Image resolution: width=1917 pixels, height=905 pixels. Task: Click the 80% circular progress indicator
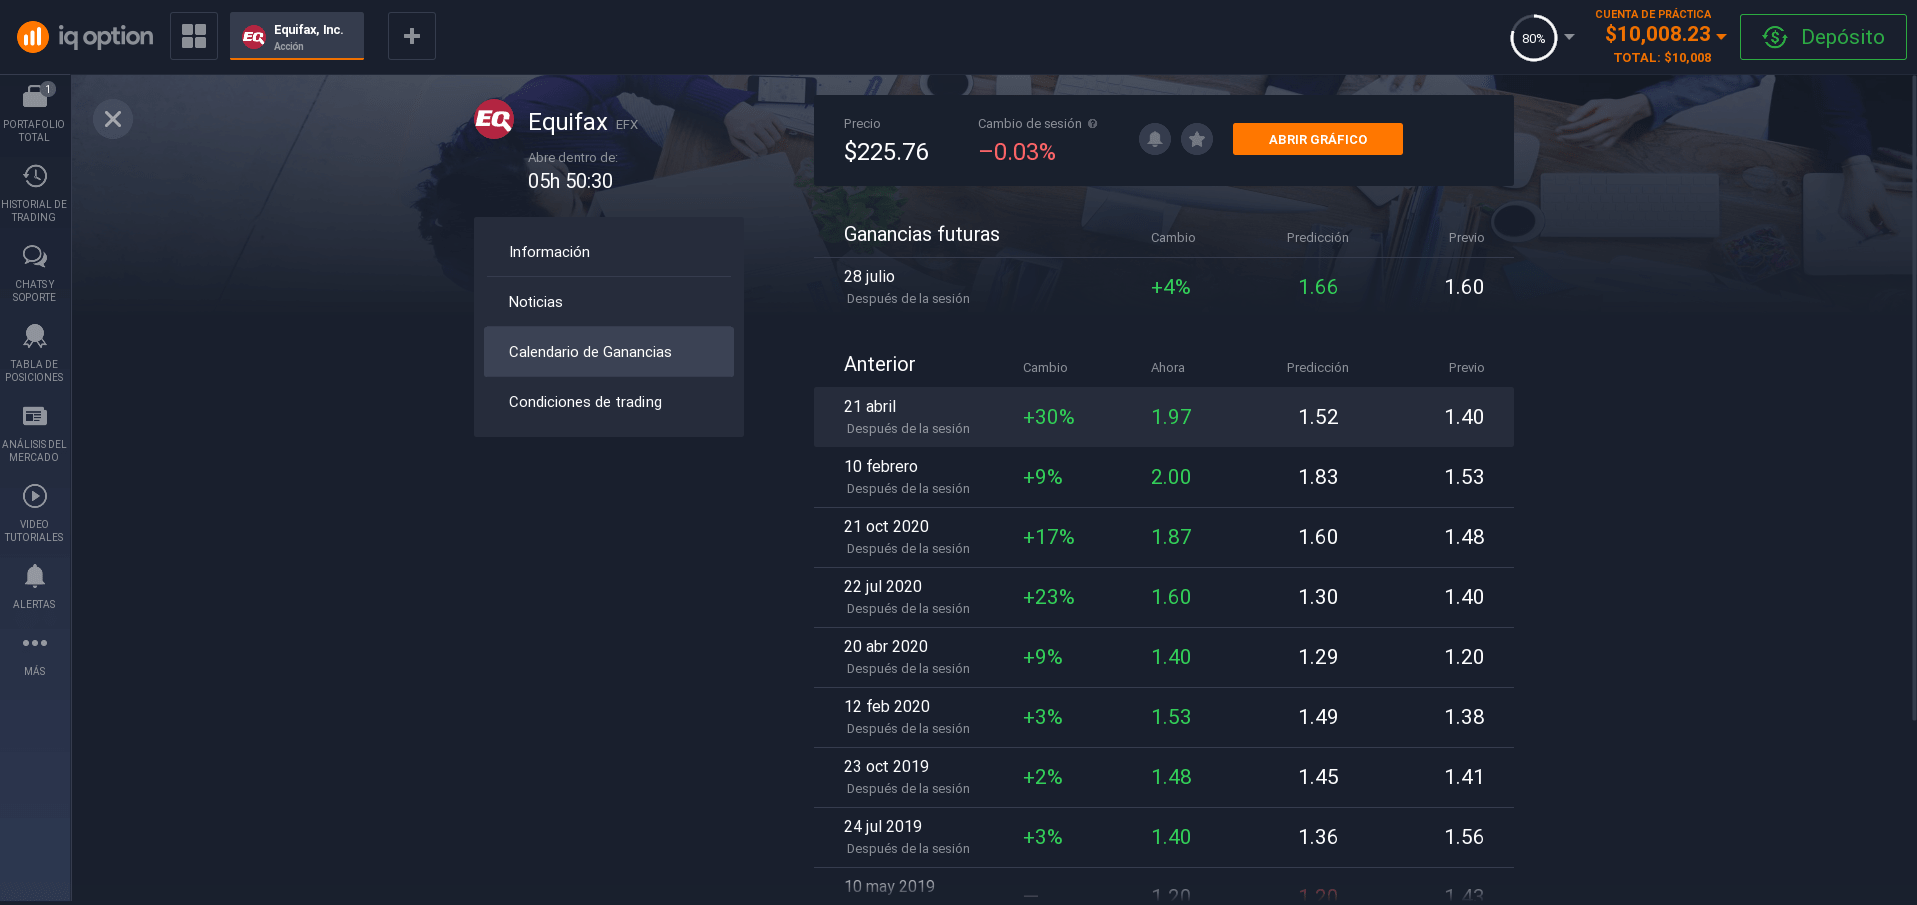coord(1533,38)
